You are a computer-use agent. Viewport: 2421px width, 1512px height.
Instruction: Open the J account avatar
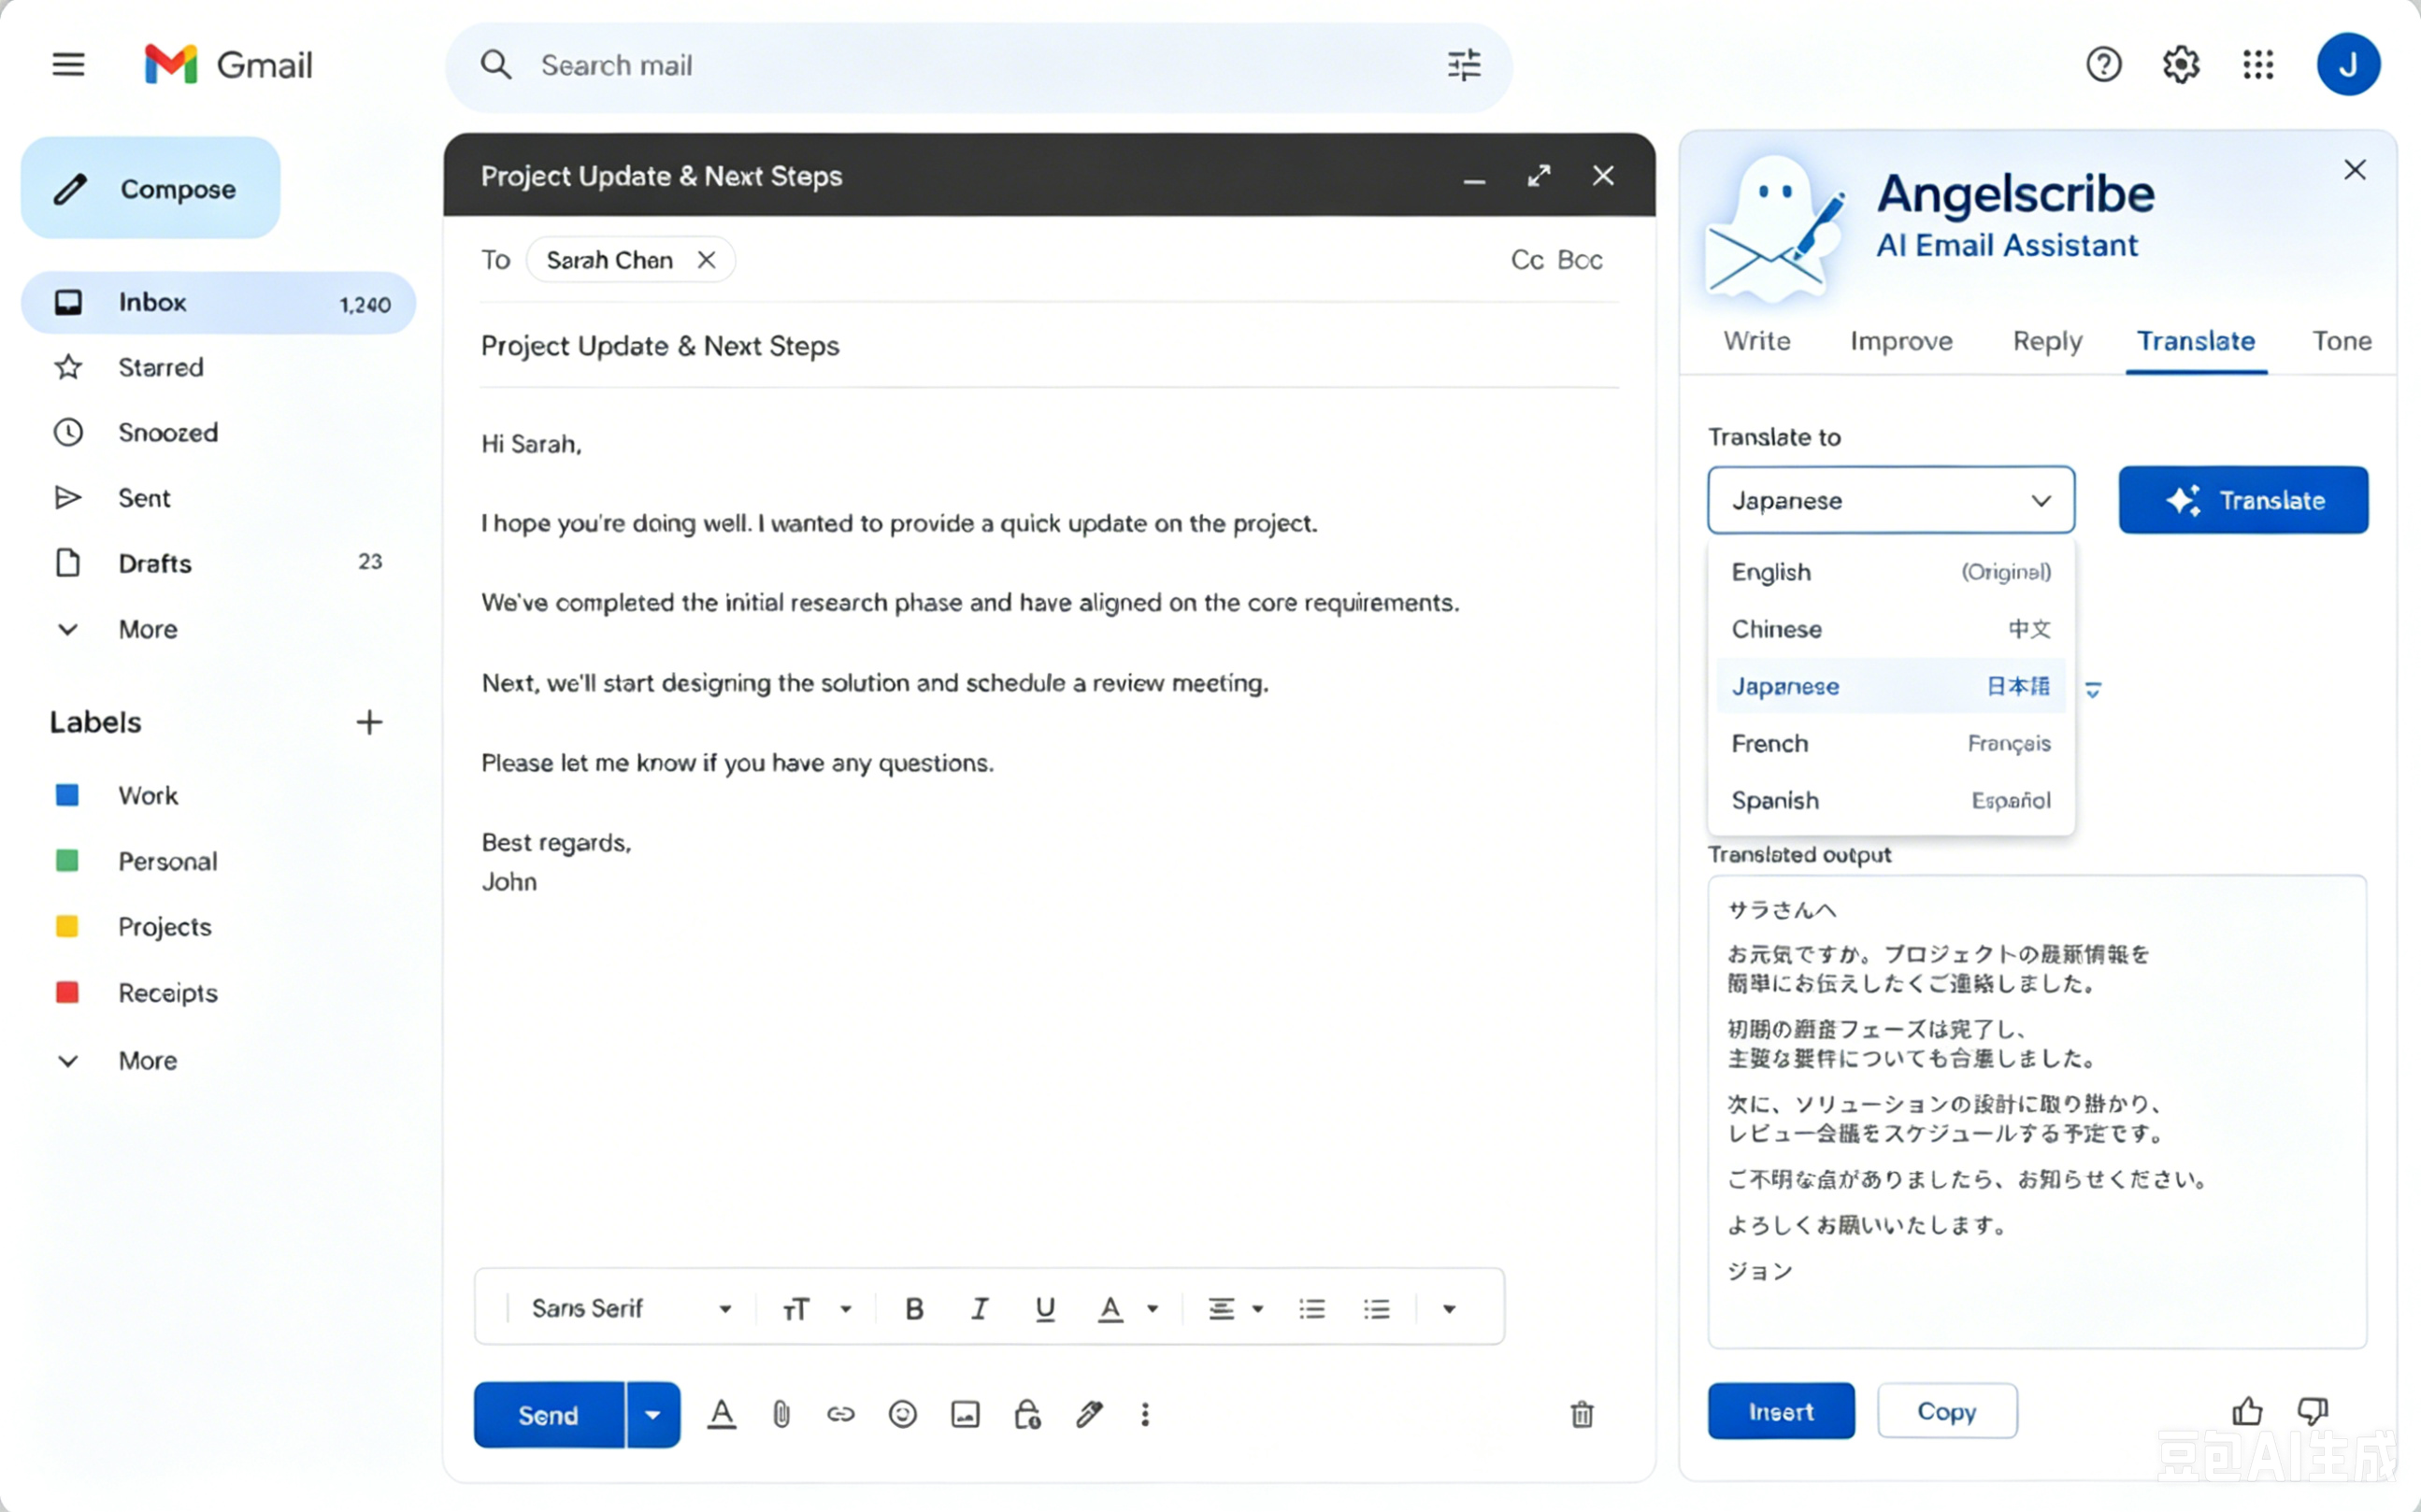(2347, 65)
